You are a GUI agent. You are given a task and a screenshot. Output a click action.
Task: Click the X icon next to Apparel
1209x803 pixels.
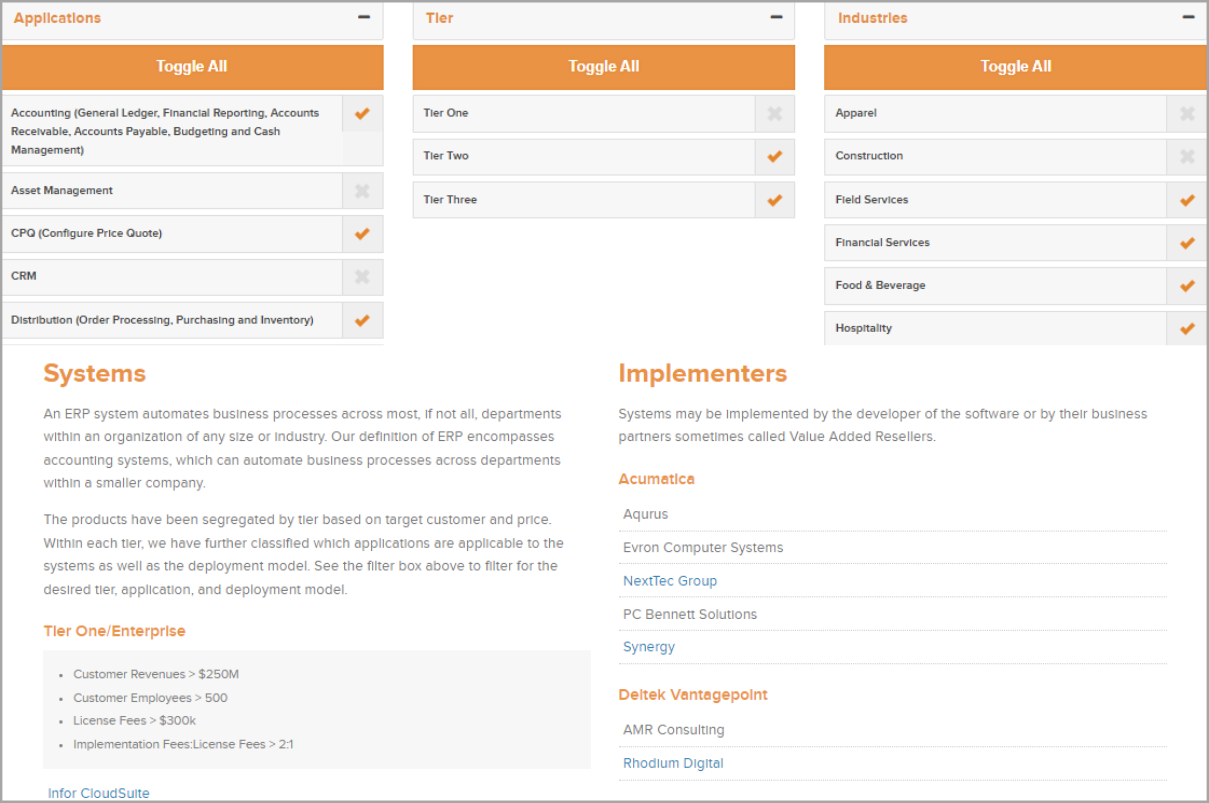(1186, 113)
